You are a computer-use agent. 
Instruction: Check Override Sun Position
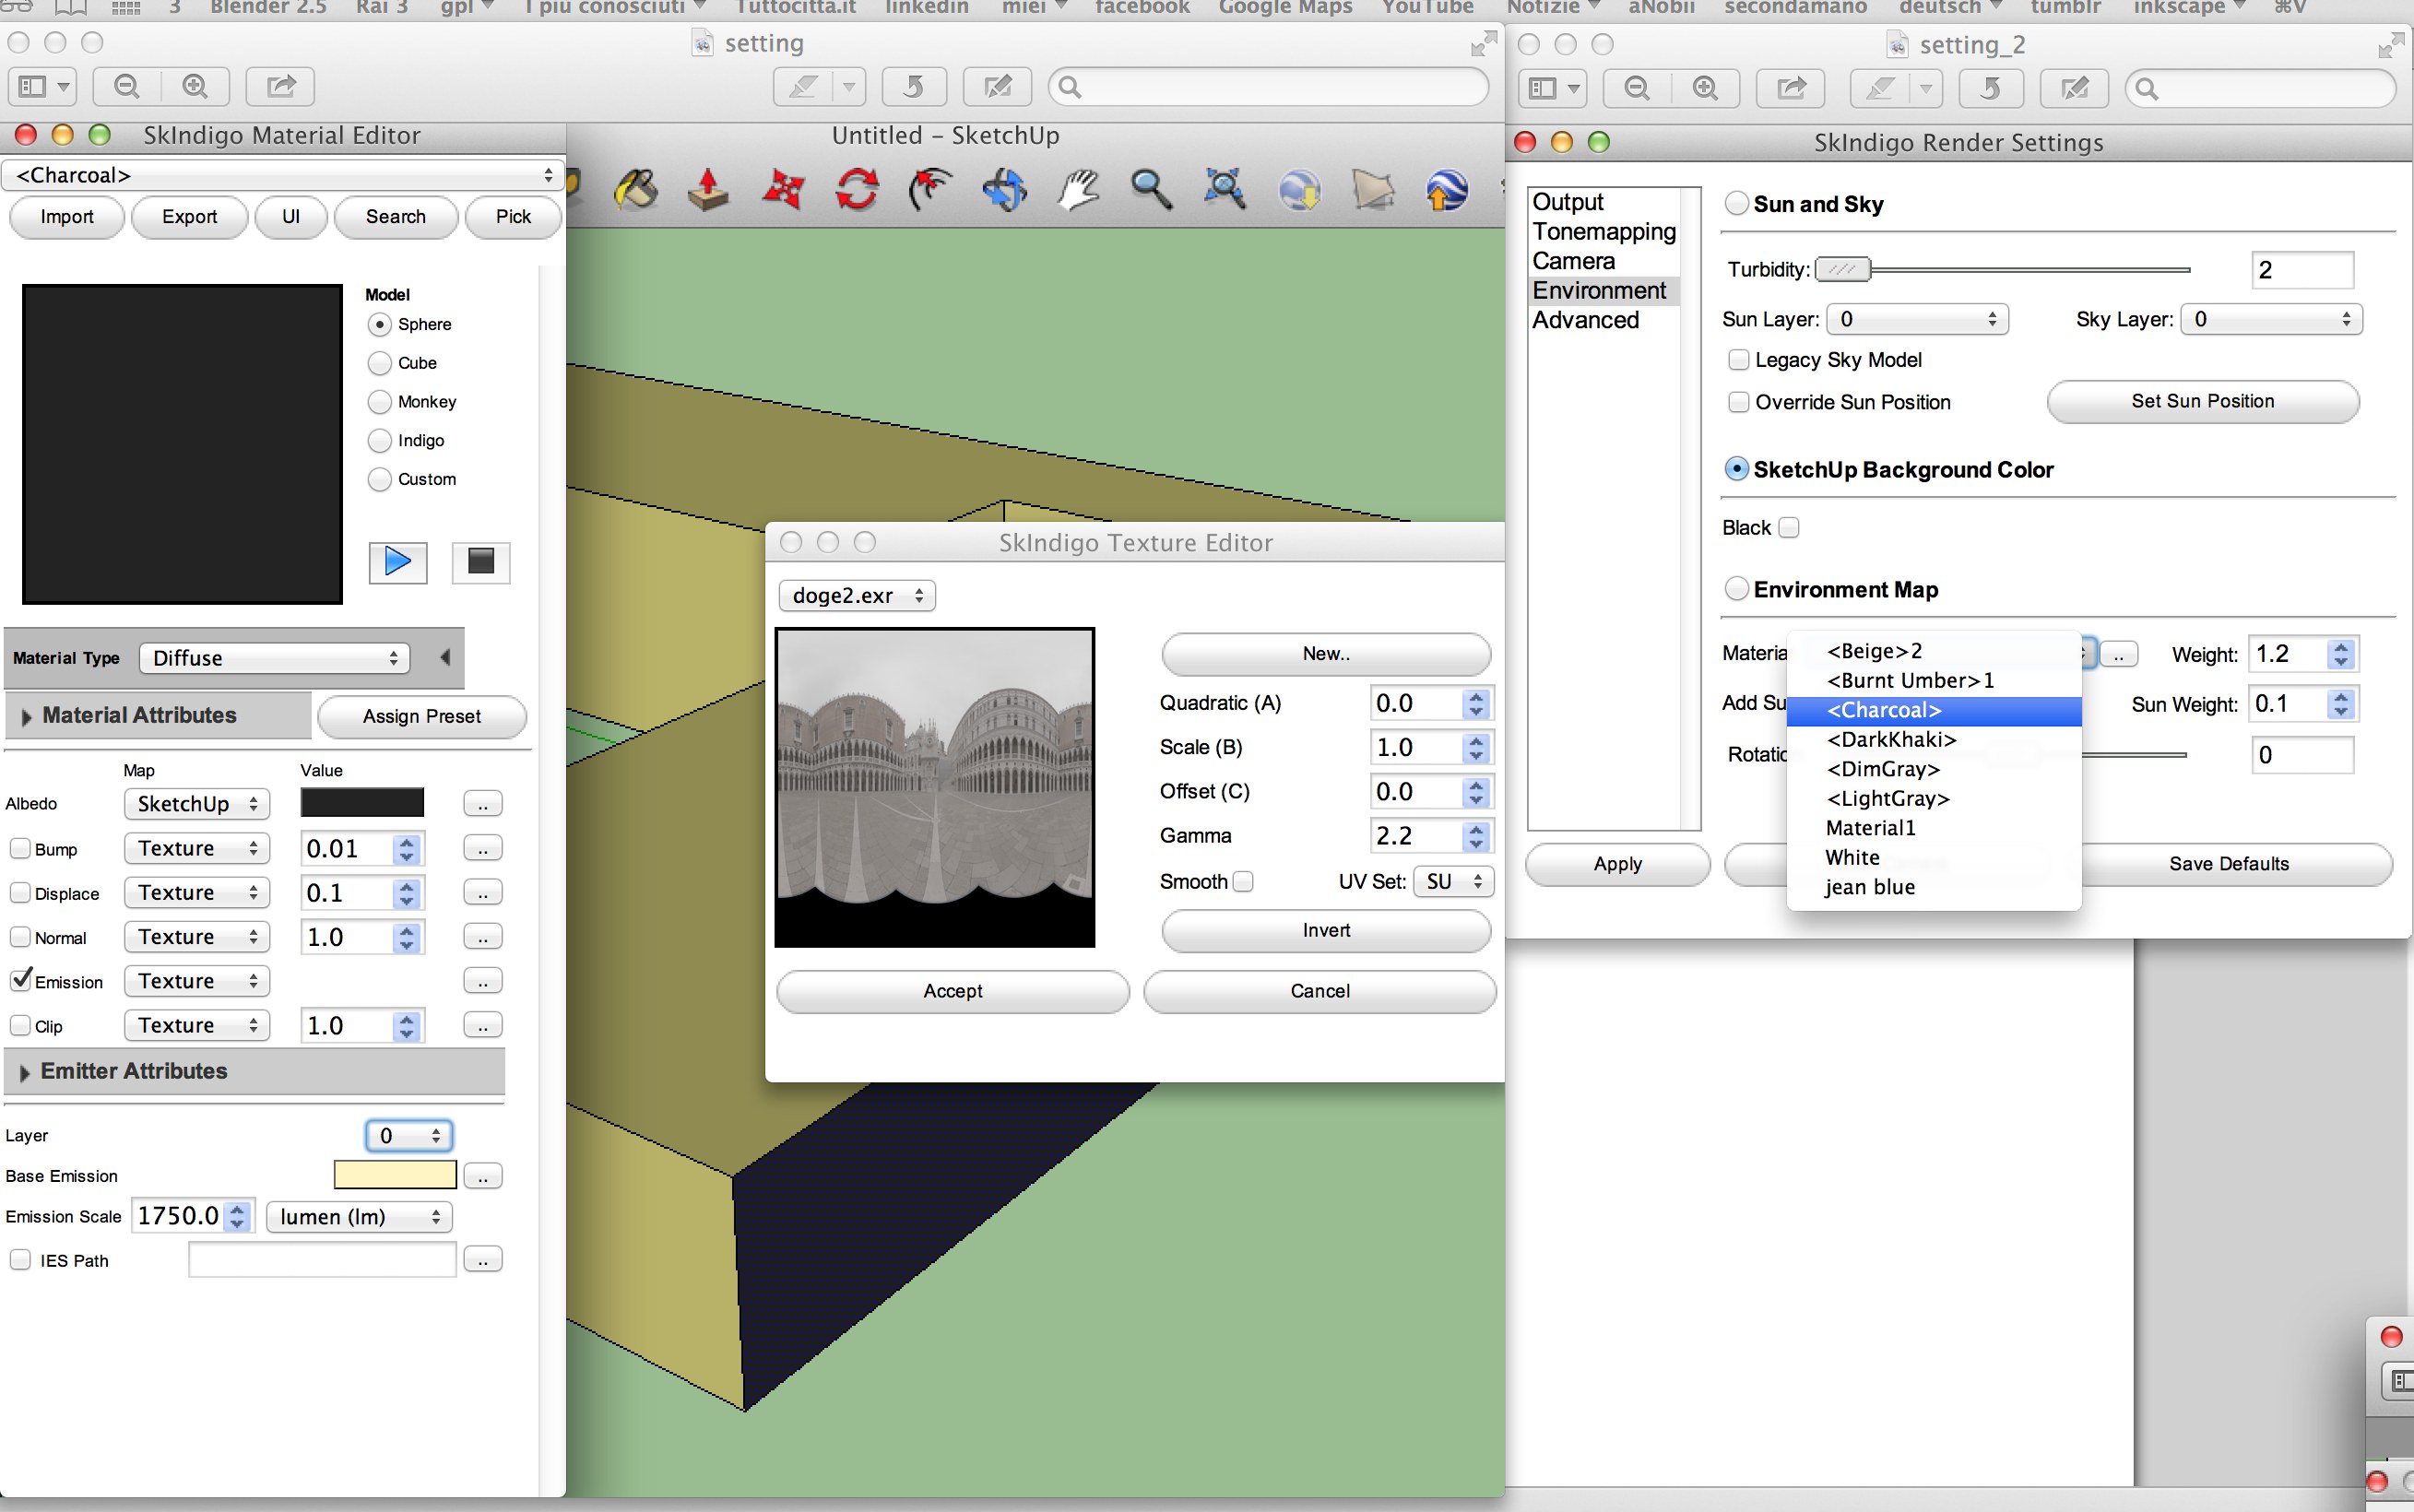(x=1739, y=402)
